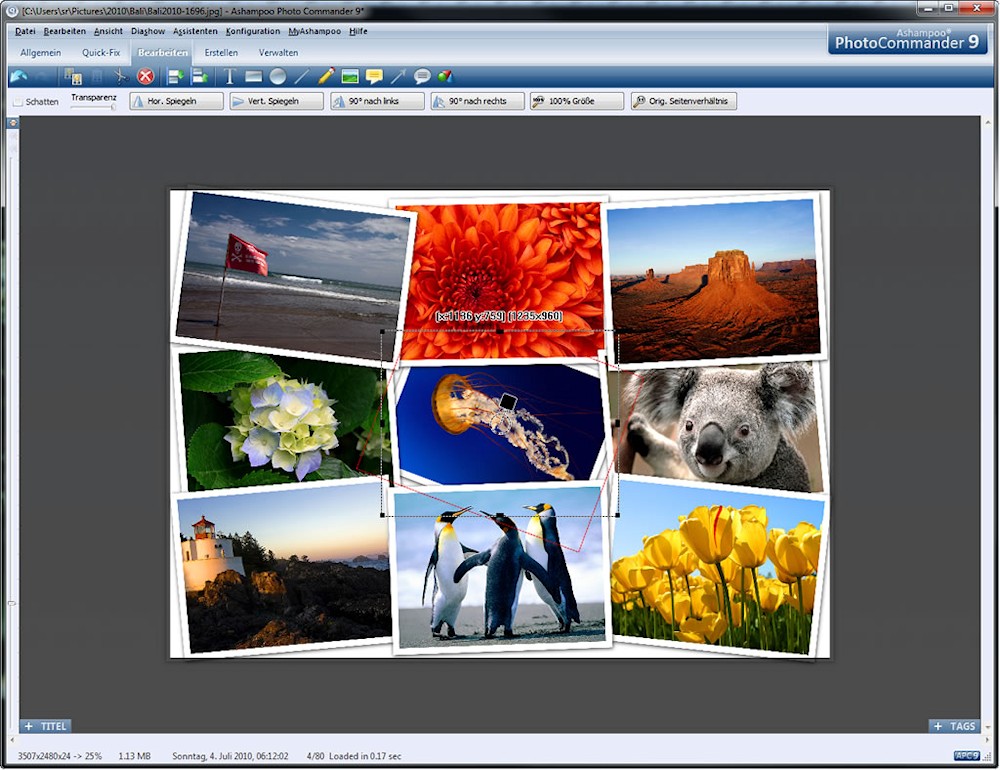Select the yellow note callout tool
Screen dimensions: 1000x770
(374, 76)
